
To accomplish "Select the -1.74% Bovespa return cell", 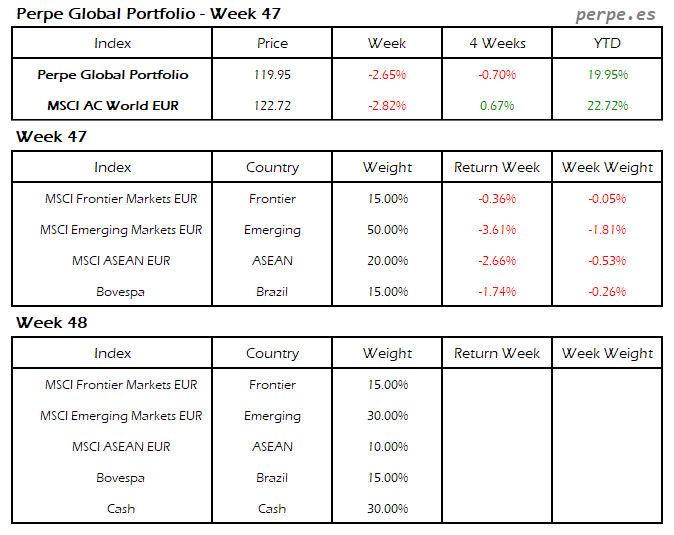I will 497,291.
